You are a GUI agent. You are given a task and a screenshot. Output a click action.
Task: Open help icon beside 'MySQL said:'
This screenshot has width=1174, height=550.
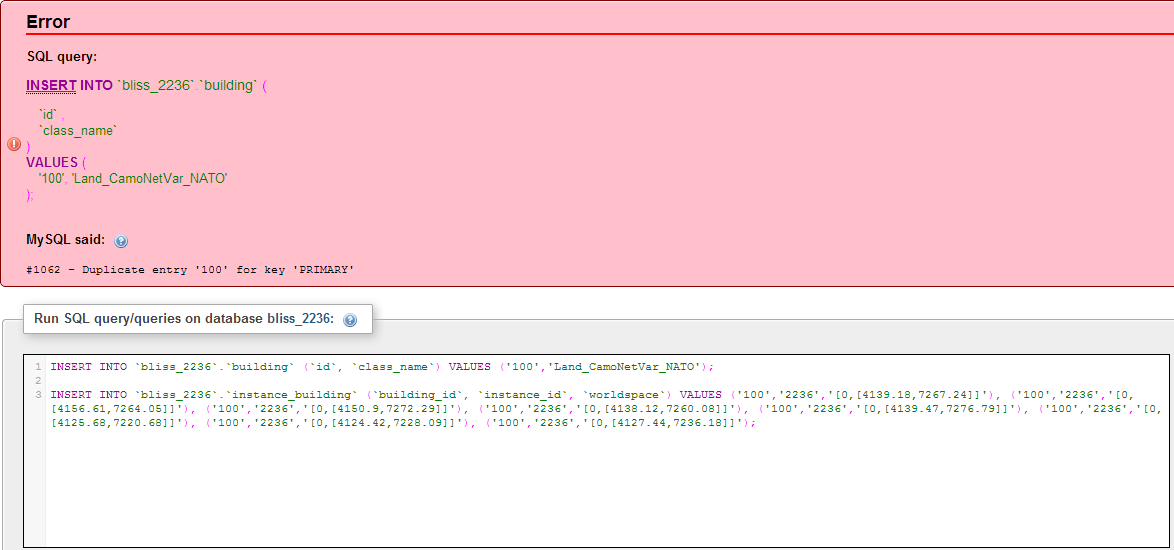click(x=121, y=242)
